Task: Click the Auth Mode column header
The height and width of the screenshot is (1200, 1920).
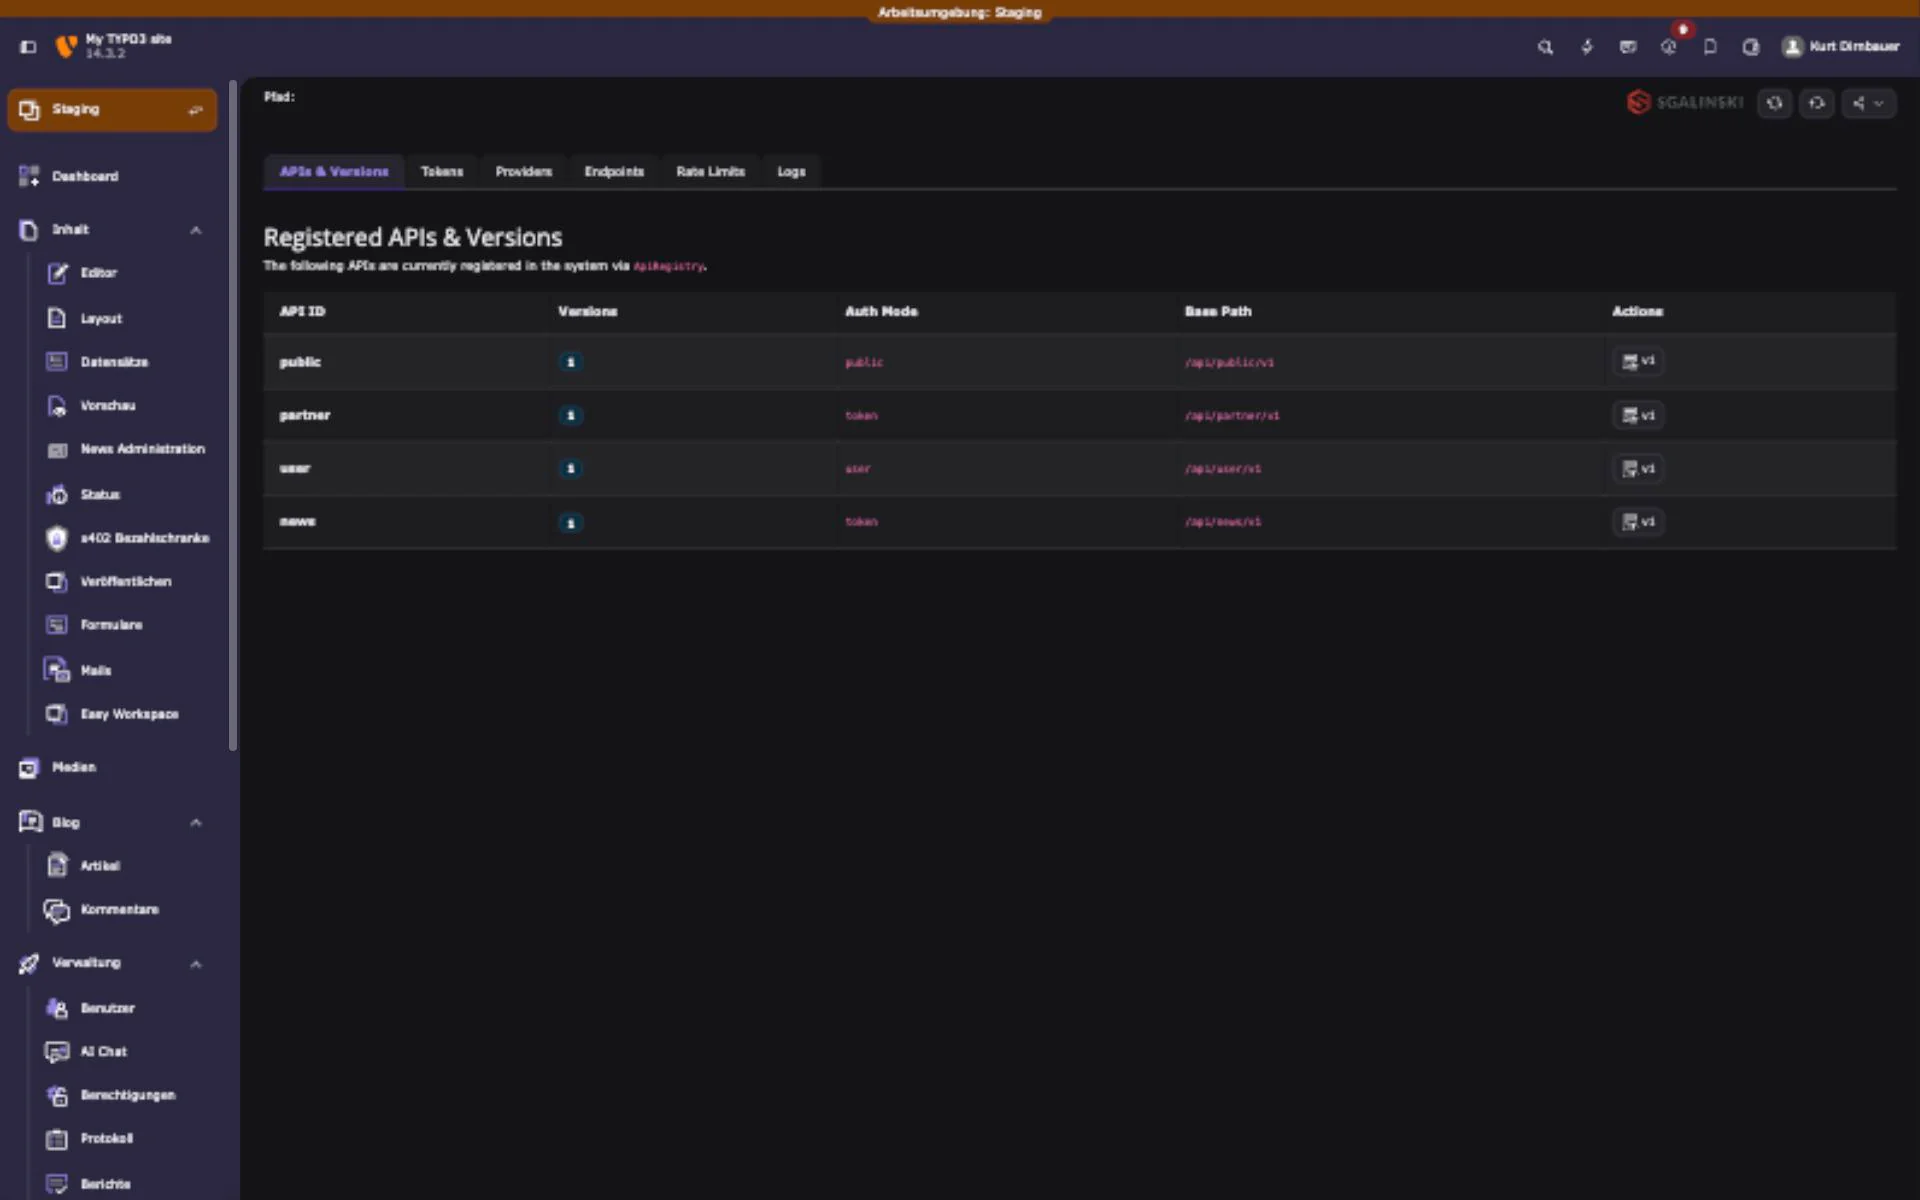Action: tap(881, 311)
